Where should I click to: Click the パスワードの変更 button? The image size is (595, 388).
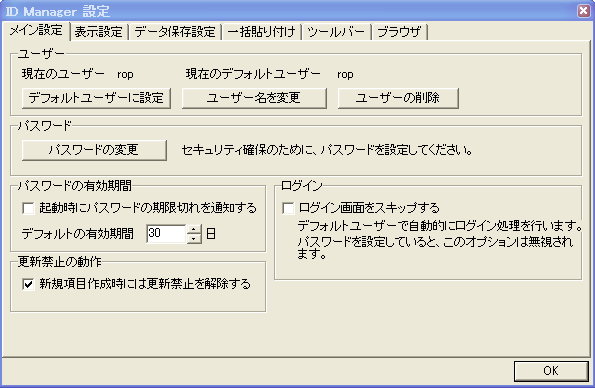point(94,150)
